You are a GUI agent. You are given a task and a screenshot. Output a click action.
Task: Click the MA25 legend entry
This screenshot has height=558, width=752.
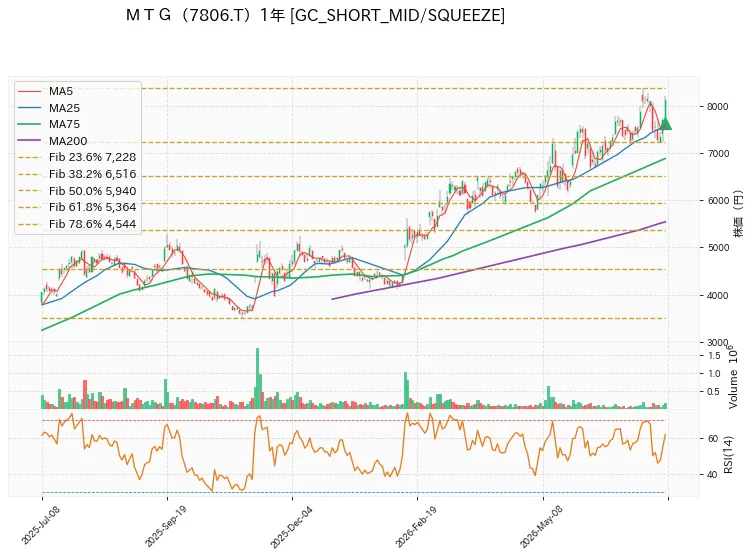coord(49,108)
